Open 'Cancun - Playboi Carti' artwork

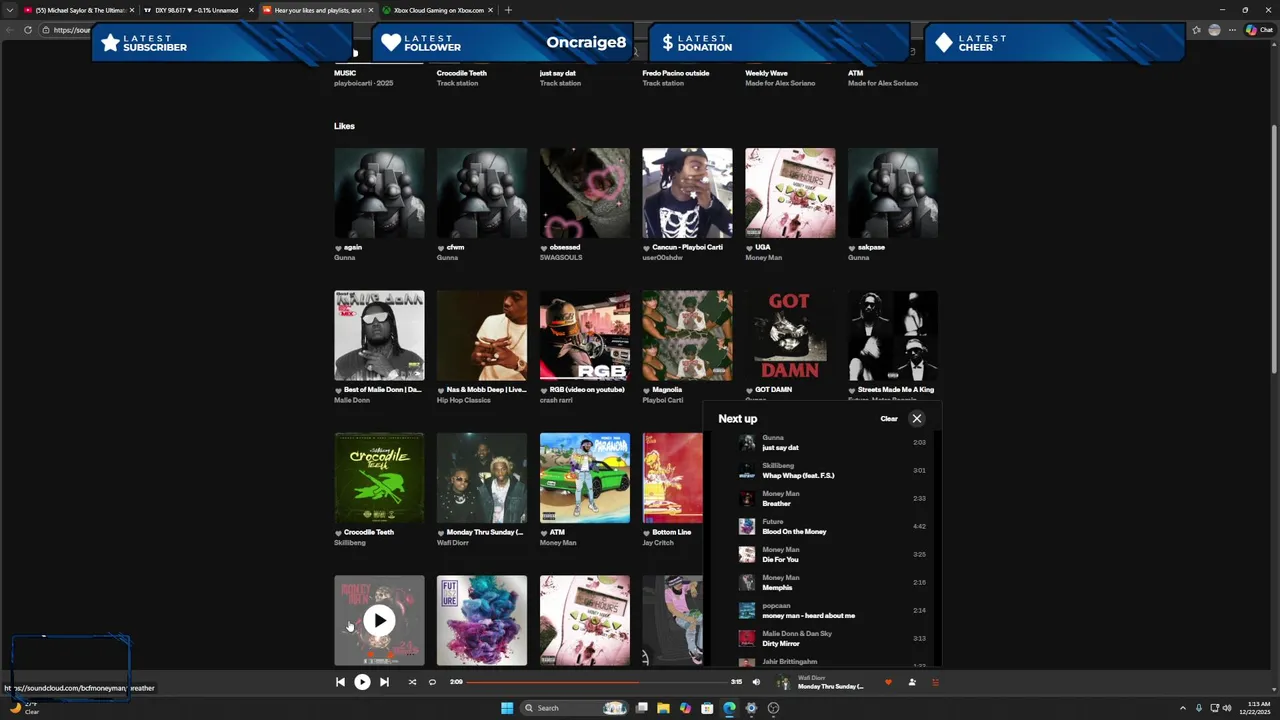[x=687, y=193]
